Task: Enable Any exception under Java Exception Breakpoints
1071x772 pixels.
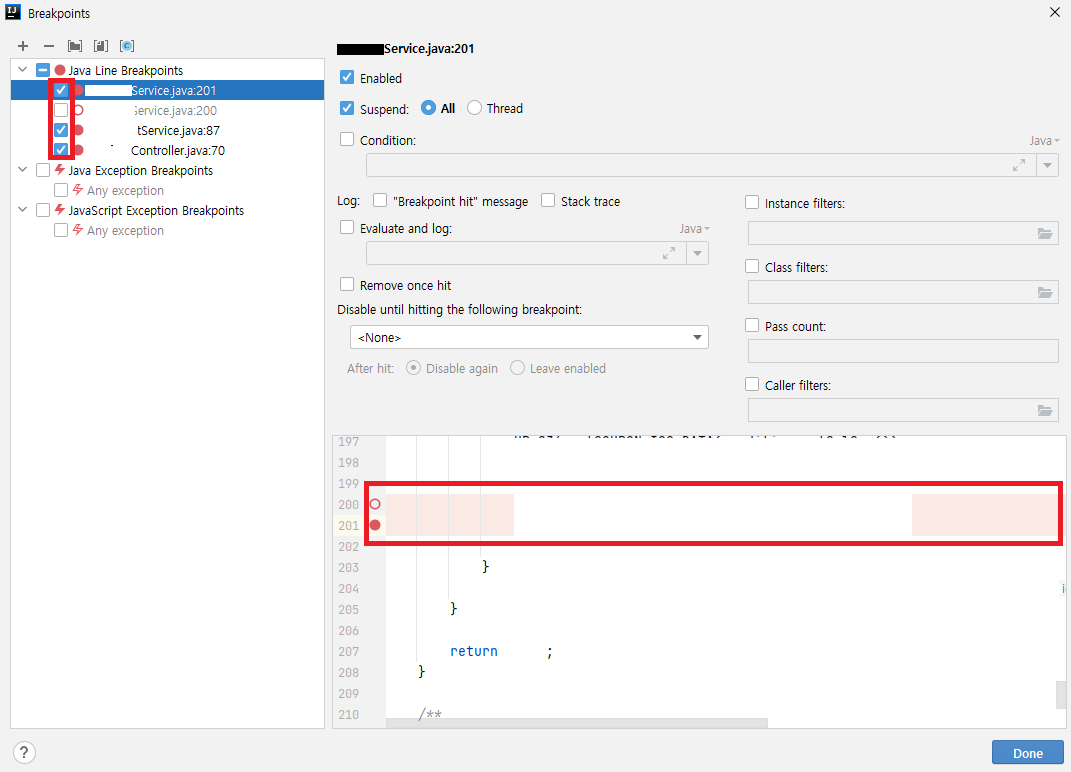Action: [61, 190]
